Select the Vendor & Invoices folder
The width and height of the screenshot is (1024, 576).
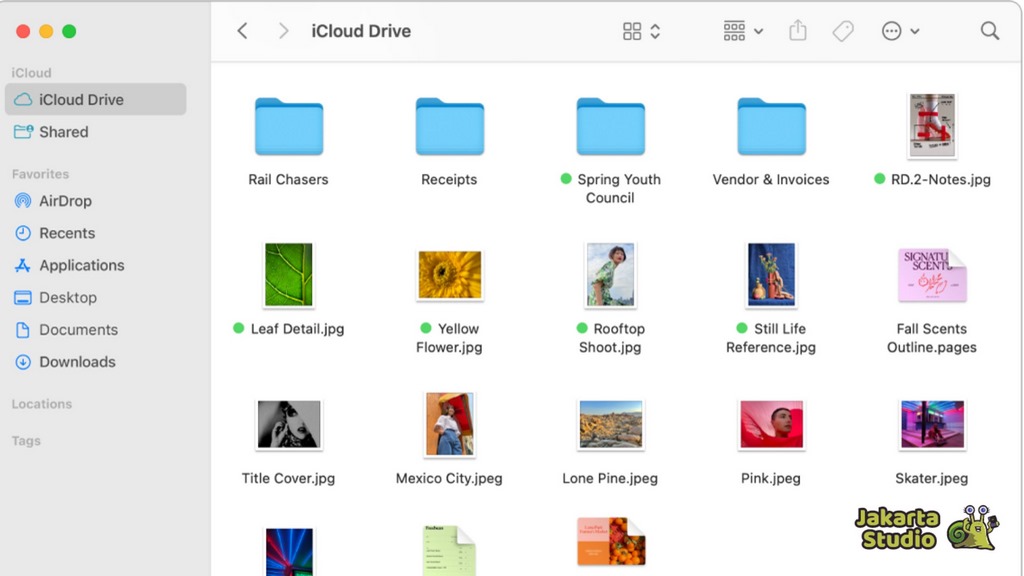coord(771,127)
